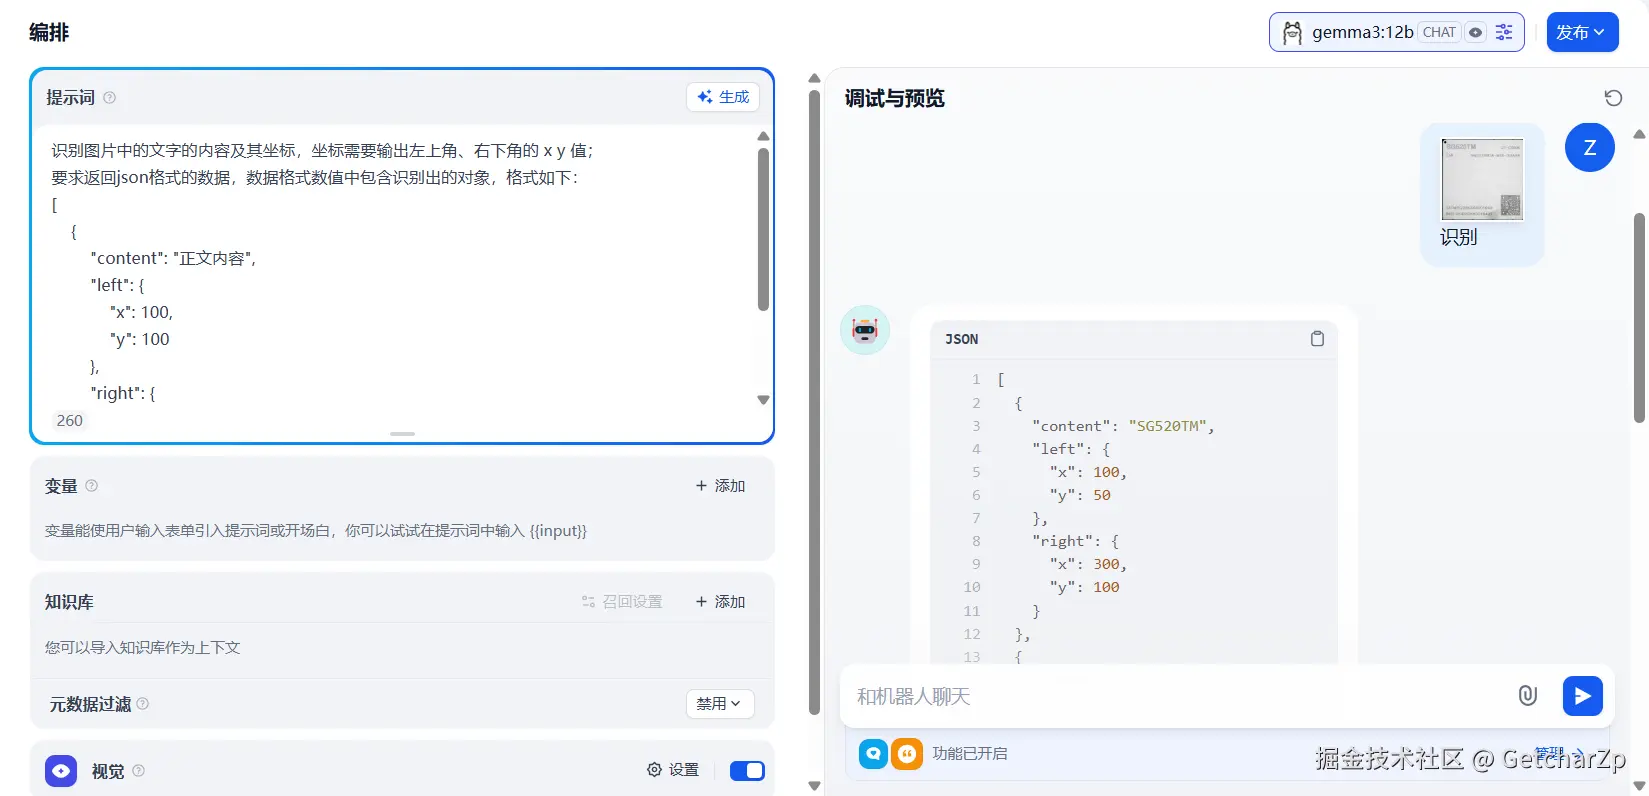Attach a file with the paperclip icon
Image resolution: width=1649 pixels, height=796 pixels.
[x=1528, y=696]
